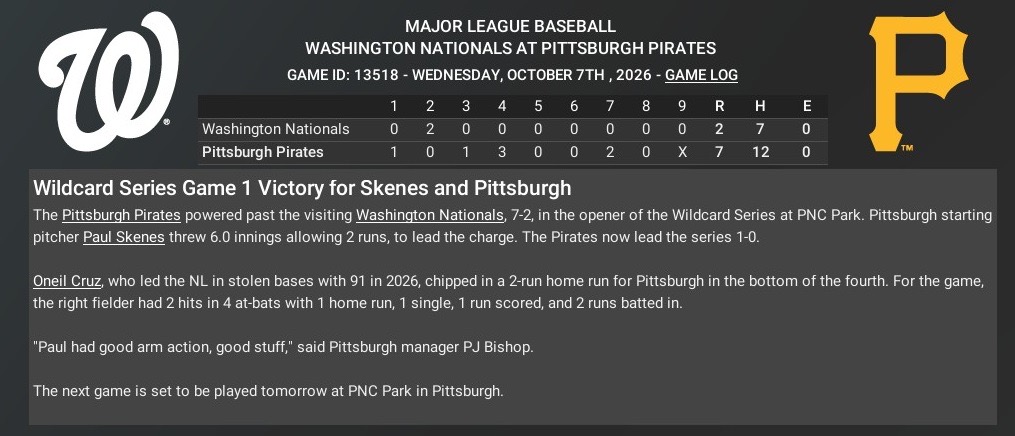Click the Errors column header E
Screen dimensions: 1015x436
coord(807,106)
